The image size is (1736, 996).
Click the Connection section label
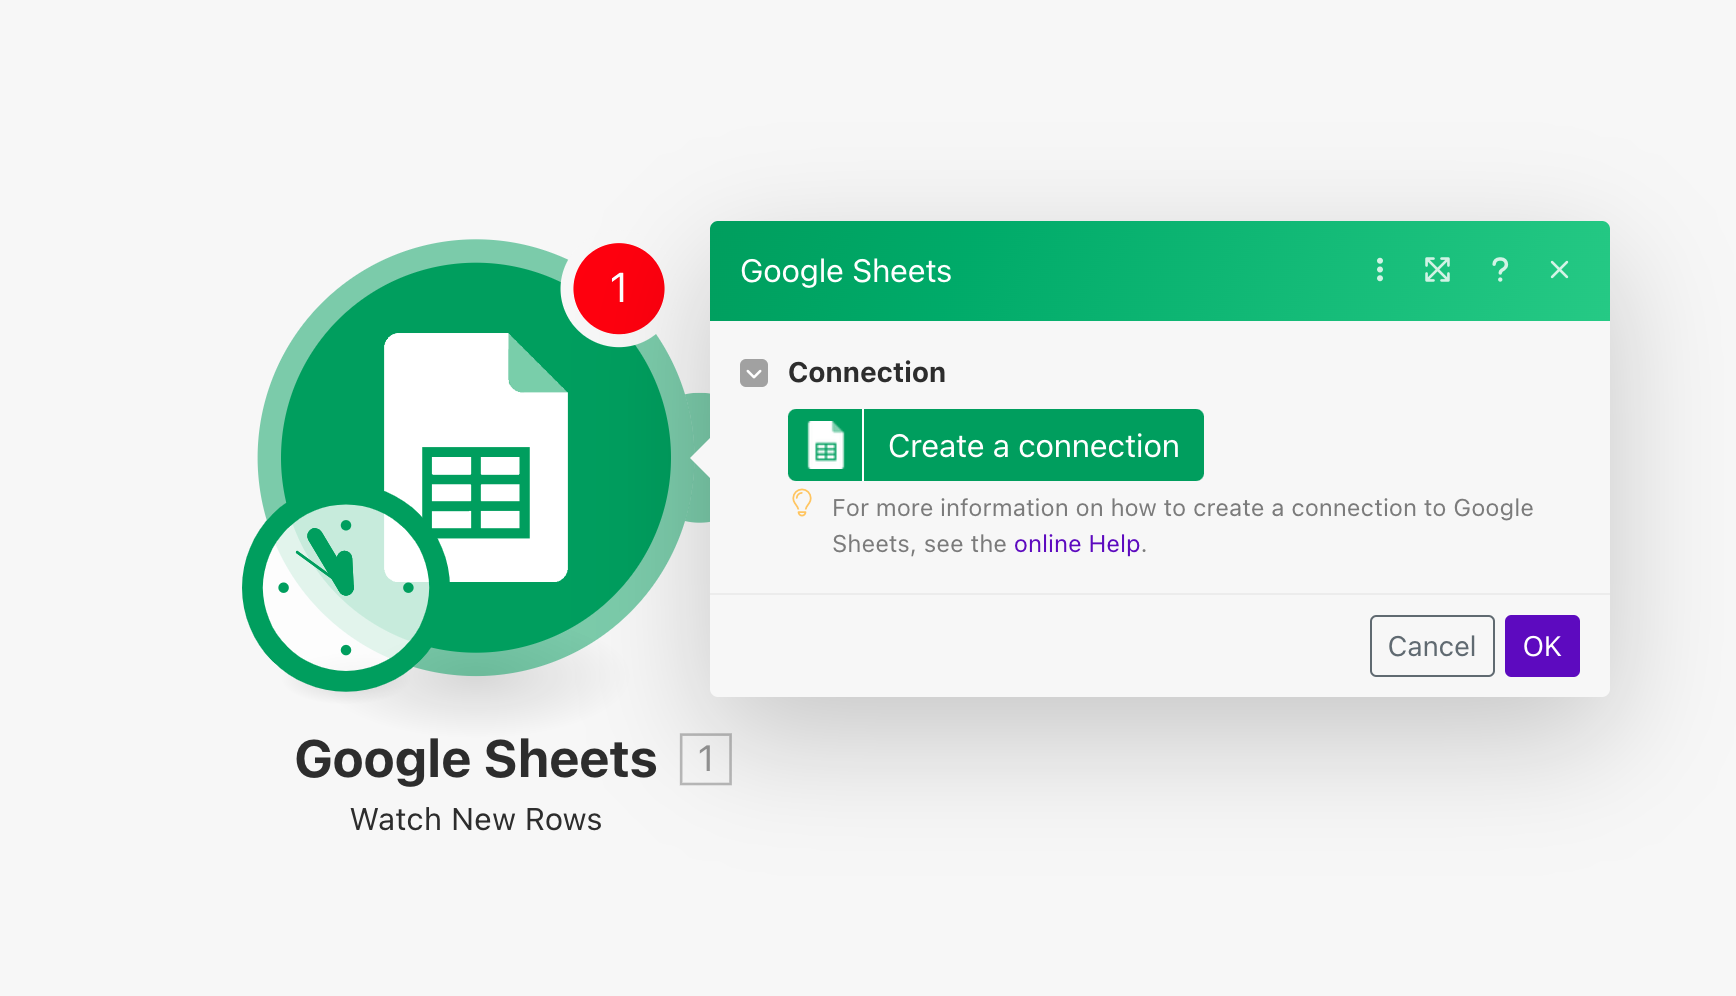(867, 372)
